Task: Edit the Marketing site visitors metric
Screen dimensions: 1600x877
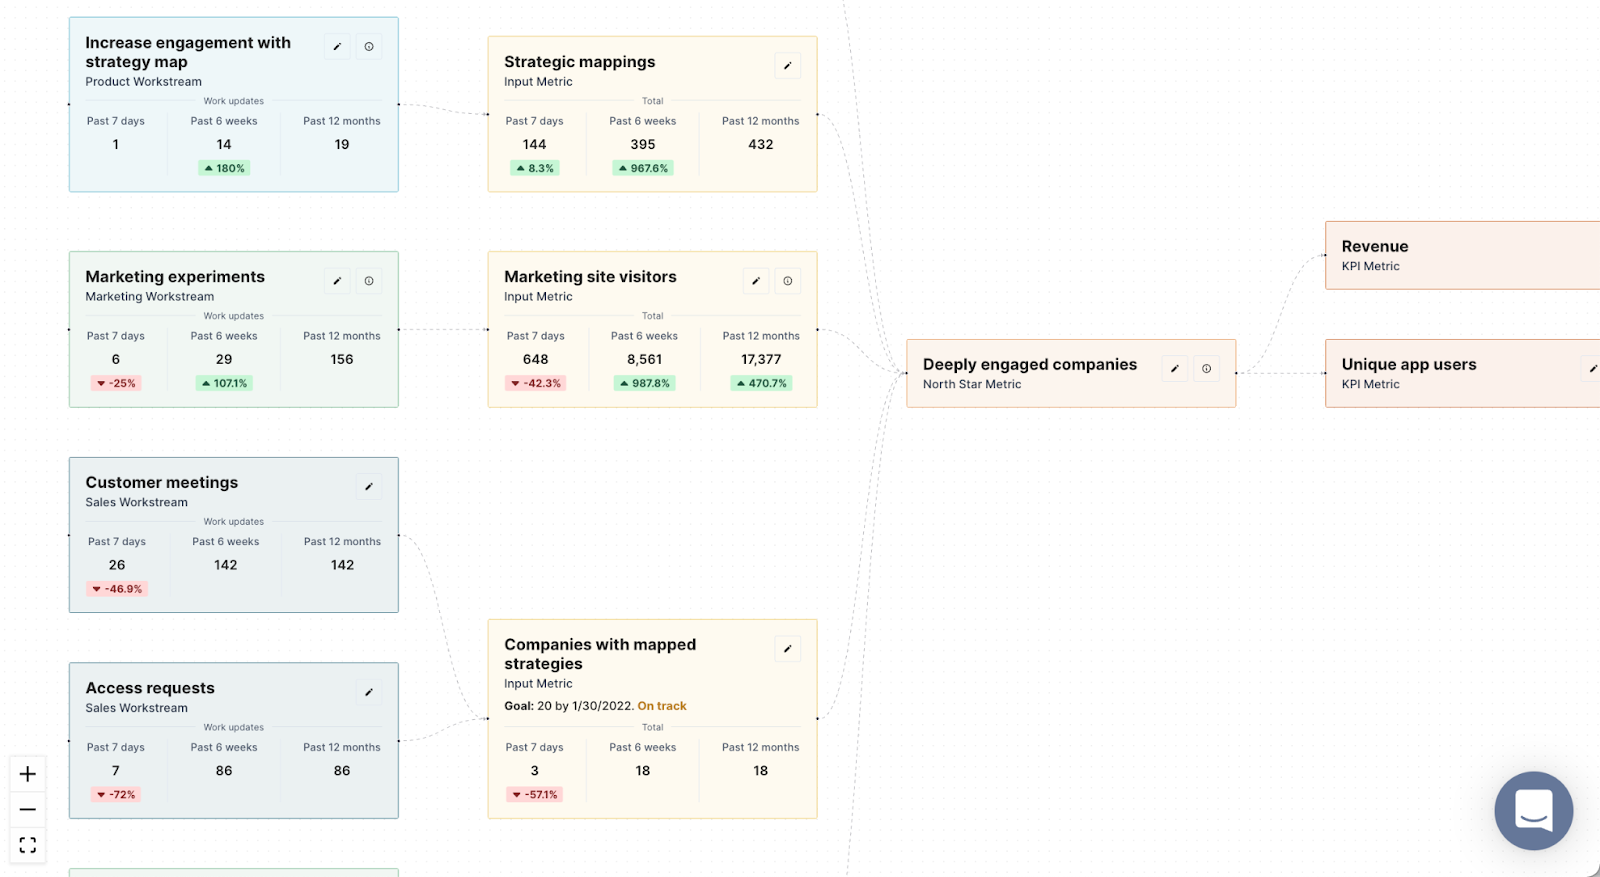Action: tap(756, 281)
